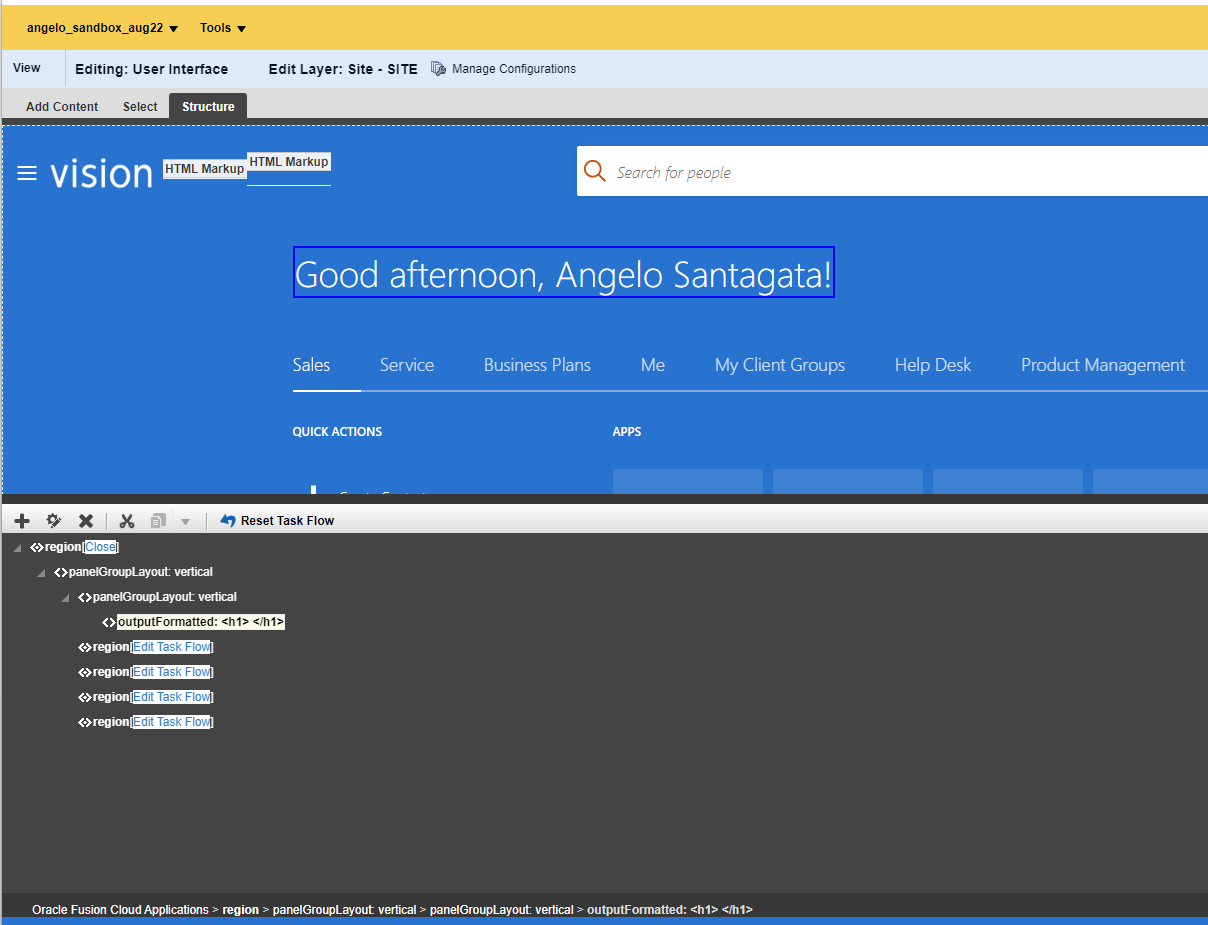Image resolution: width=1208 pixels, height=925 pixels.
Task: Switch to the Select tab
Action: pos(140,107)
